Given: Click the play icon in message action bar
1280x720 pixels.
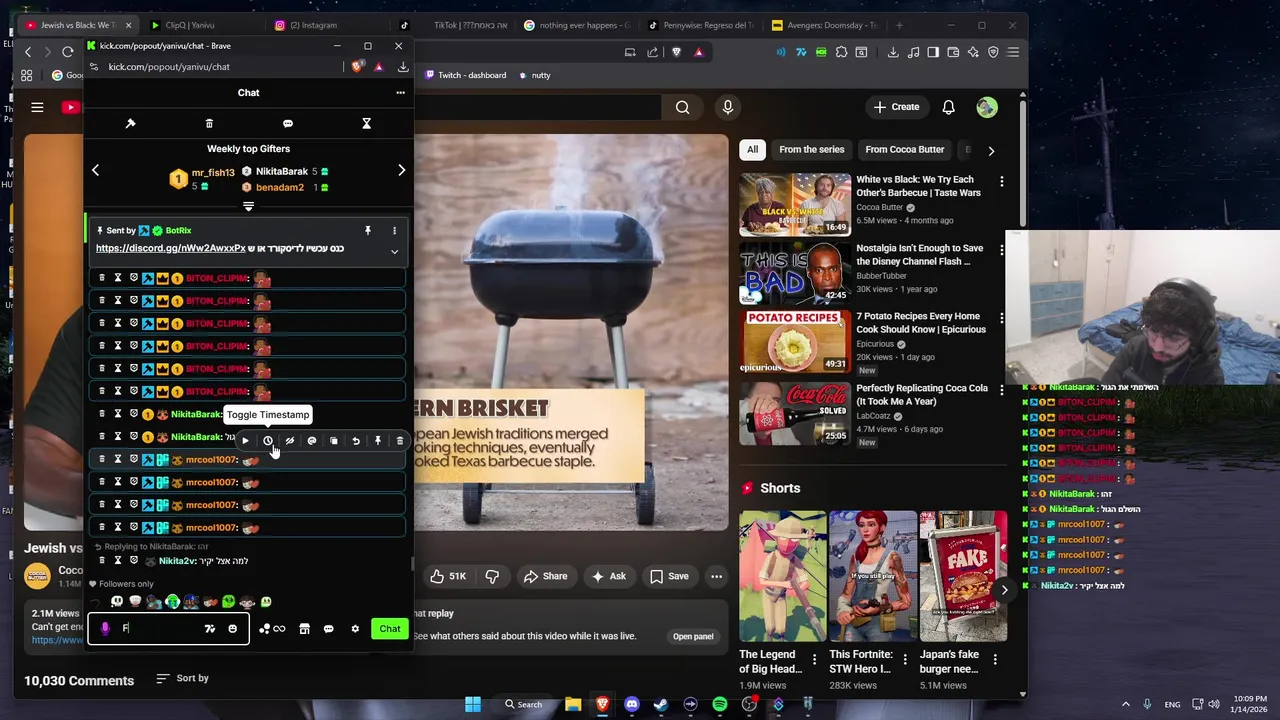Looking at the screenshot, I should [x=245, y=441].
